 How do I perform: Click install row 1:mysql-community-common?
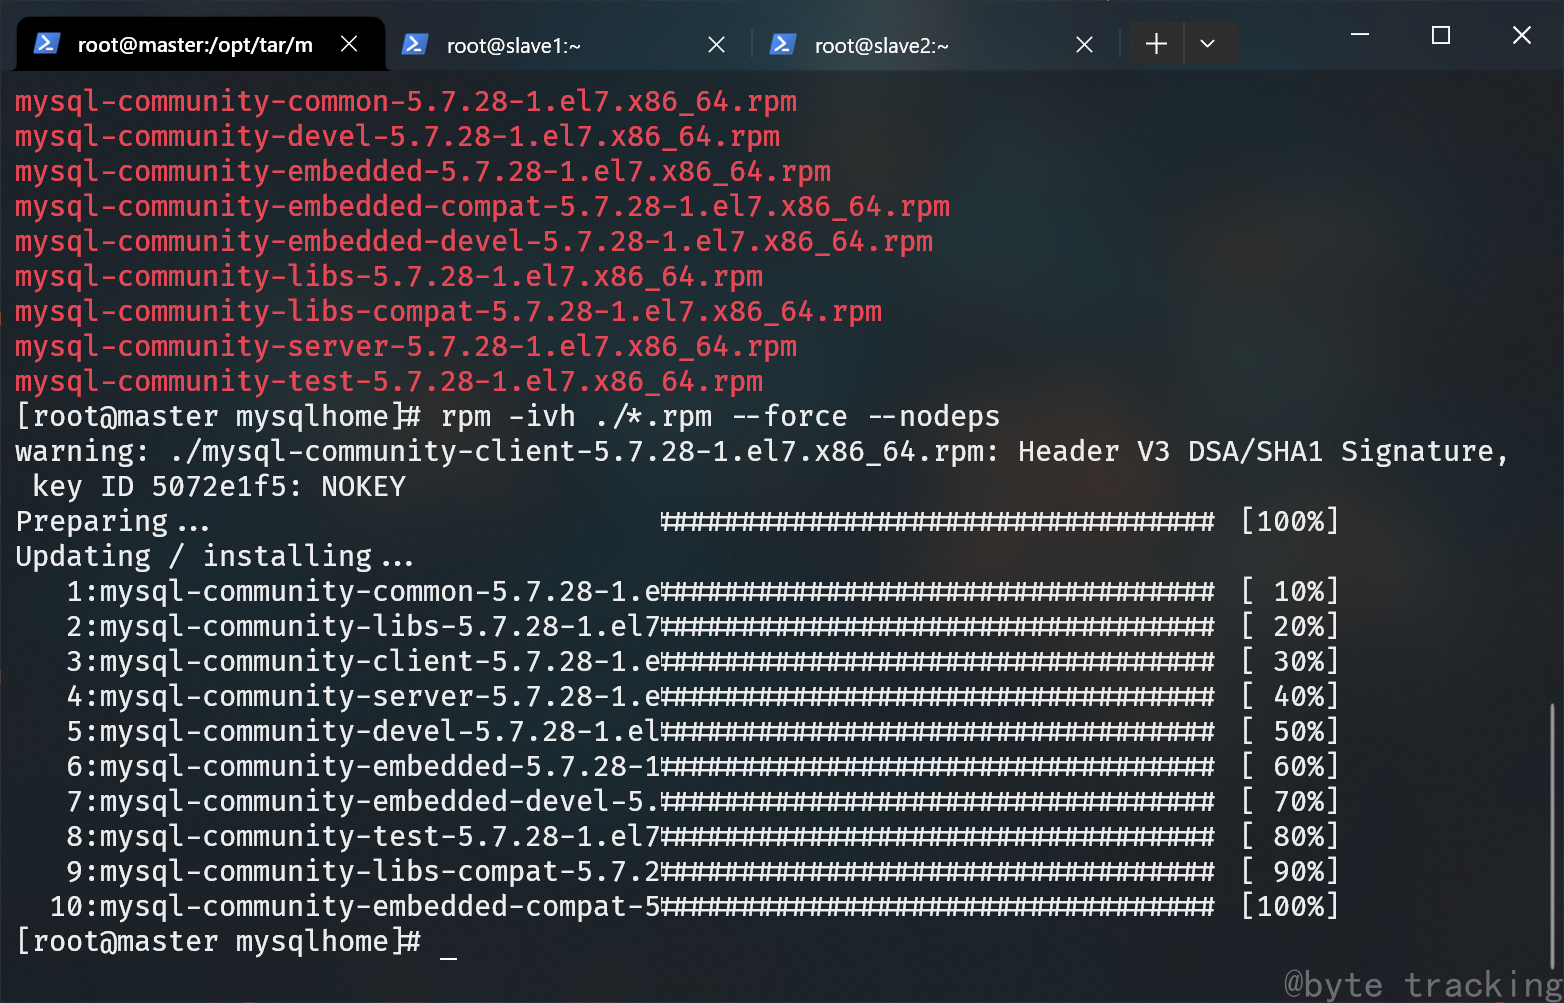coord(702,592)
